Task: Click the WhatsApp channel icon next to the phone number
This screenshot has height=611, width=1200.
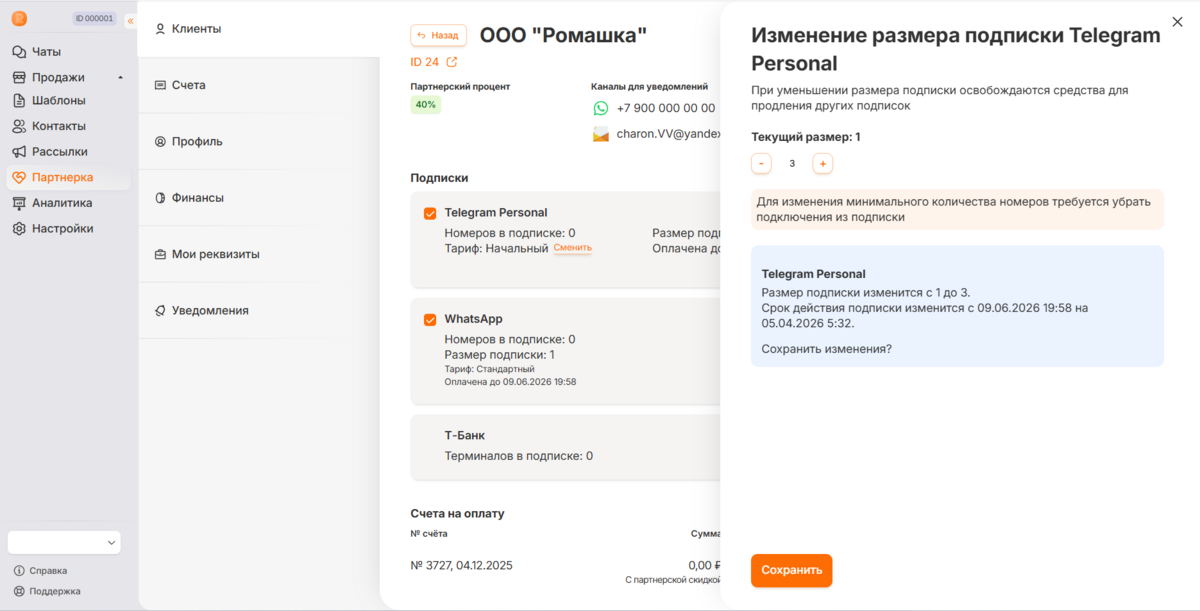Action: [x=599, y=108]
